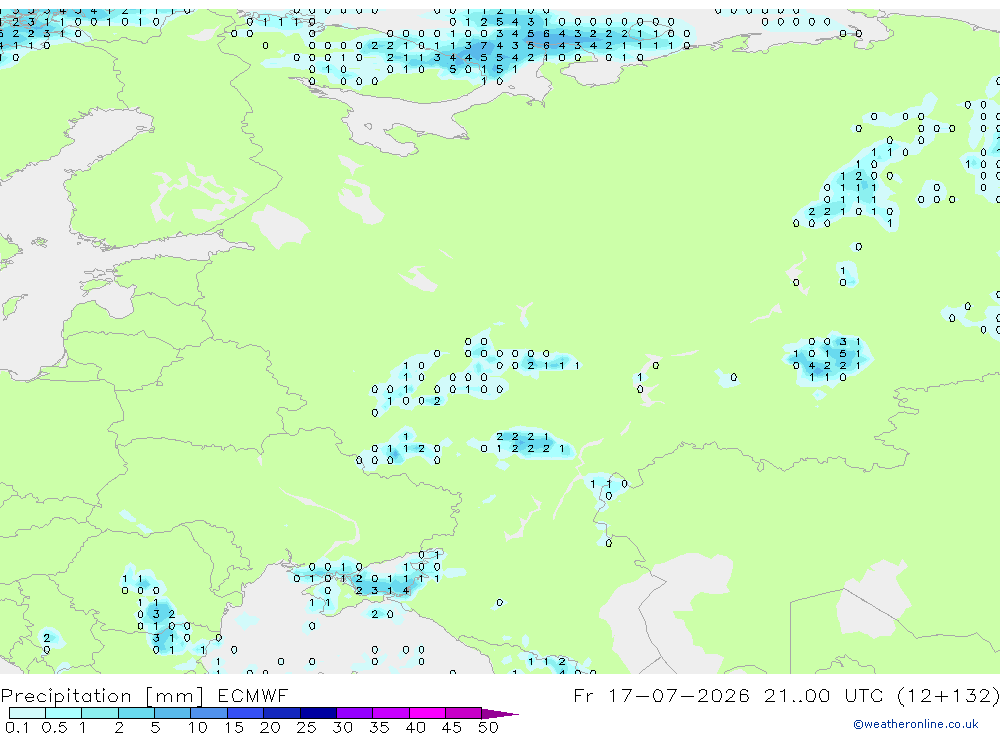Click the legend label "35"
The image size is (1000, 733).
(x=379, y=727)
